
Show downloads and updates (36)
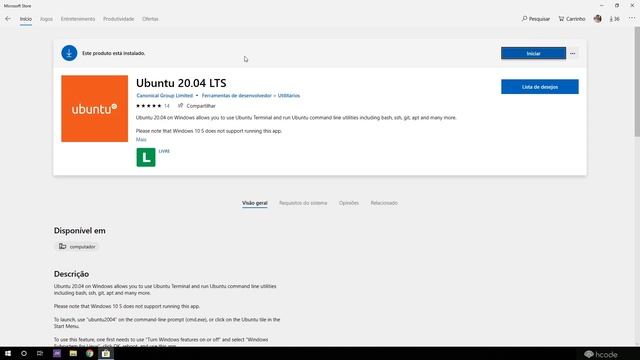614,19
